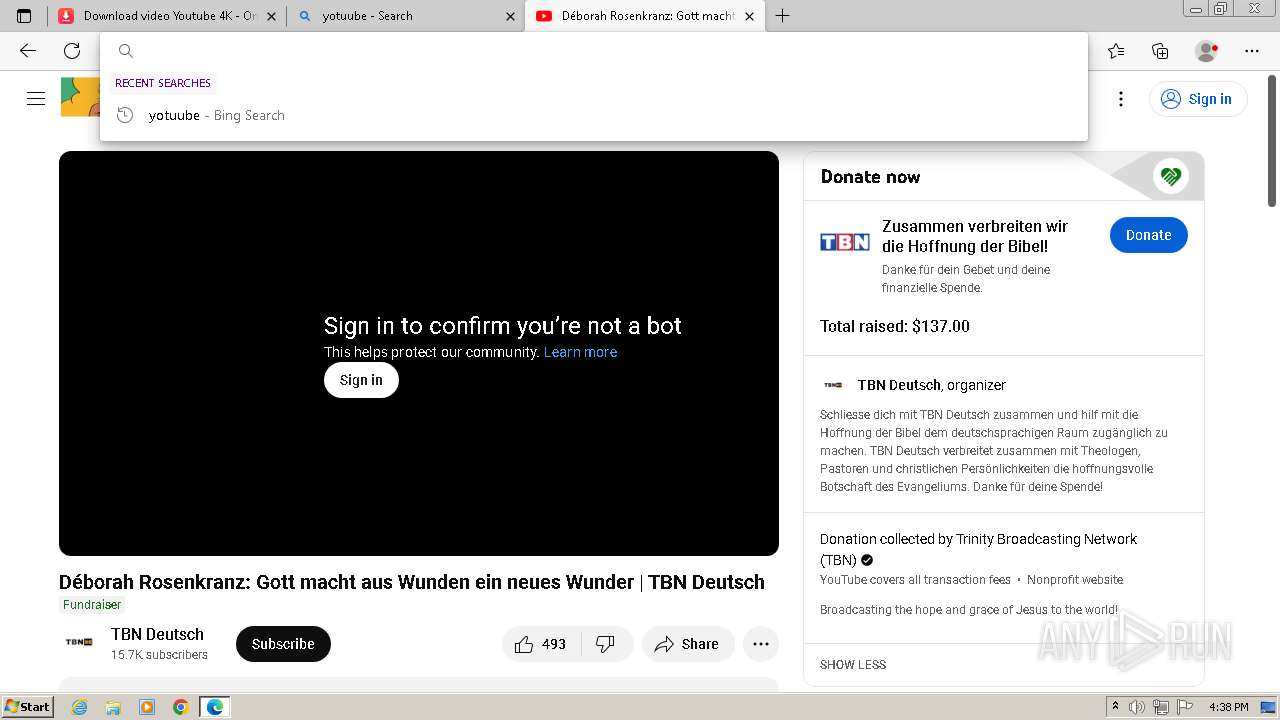Click the network icon in system tray
Viewport: 1280px width, 720px height.
tap(1160, 707)
